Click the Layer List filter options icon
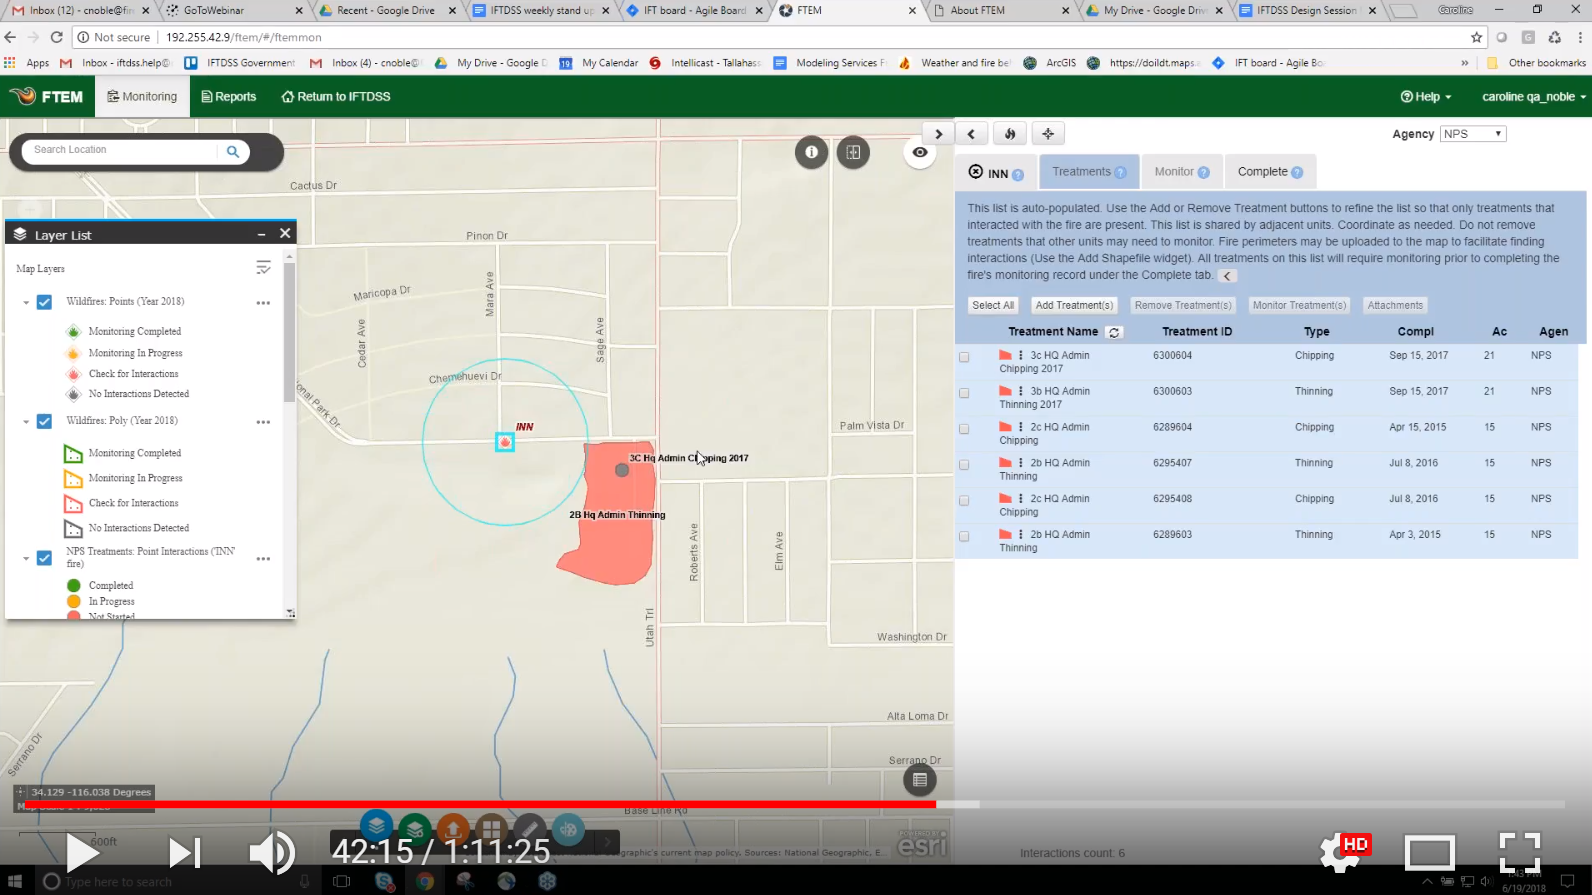 point(263,268)
